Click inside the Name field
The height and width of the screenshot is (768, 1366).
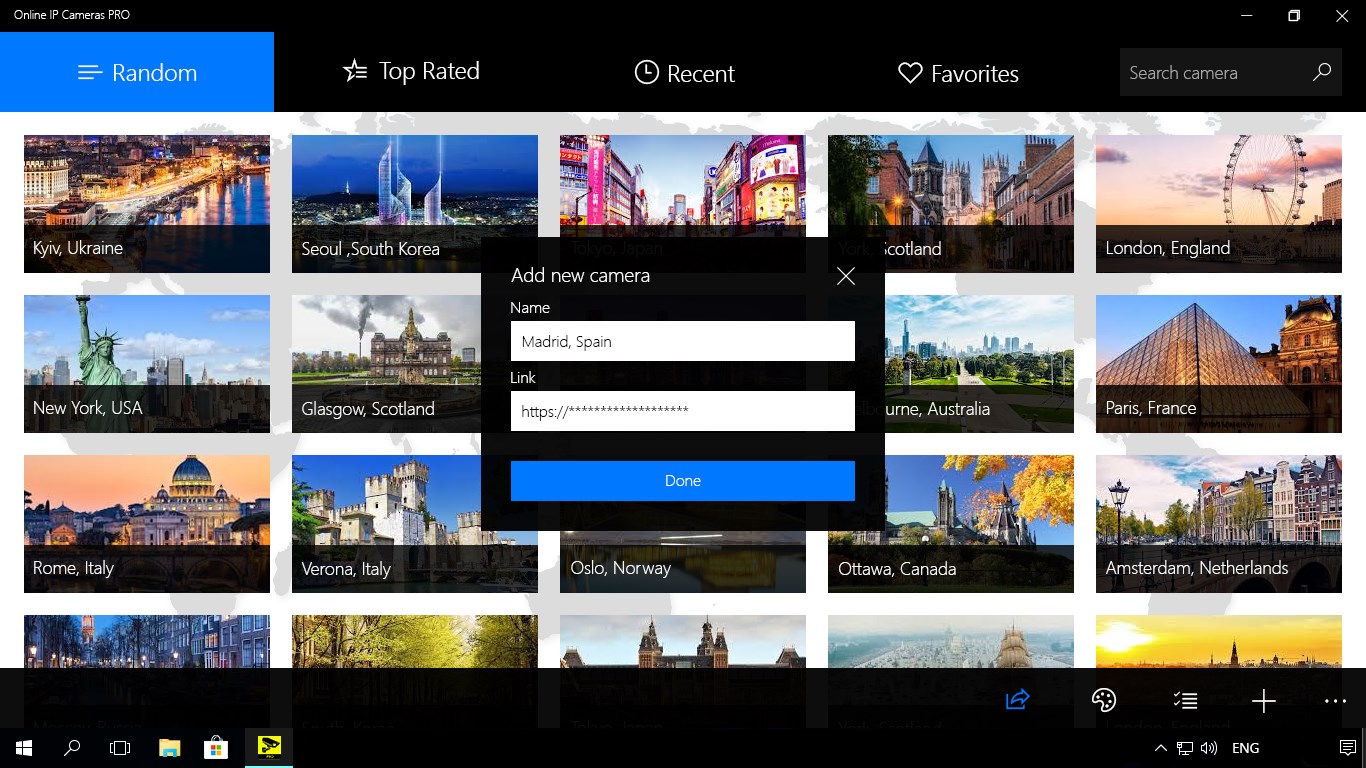682,341
